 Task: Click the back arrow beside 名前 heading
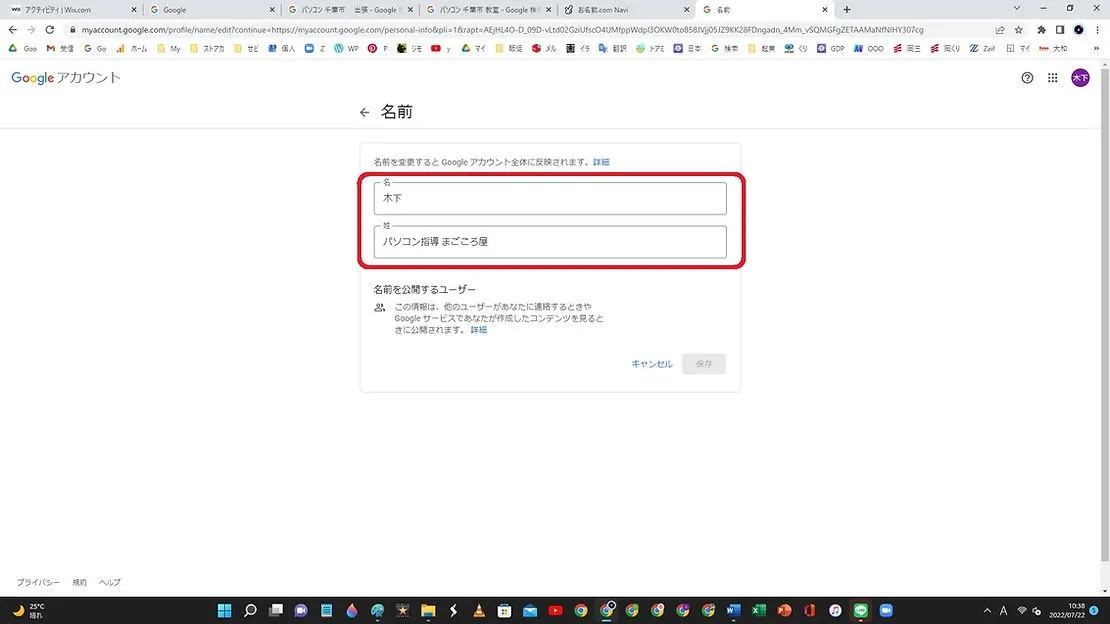click(x=364, y=113)
